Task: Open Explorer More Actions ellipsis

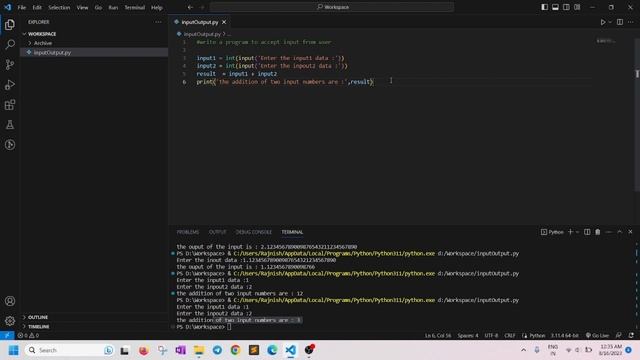Action: [x=158, y=22]
